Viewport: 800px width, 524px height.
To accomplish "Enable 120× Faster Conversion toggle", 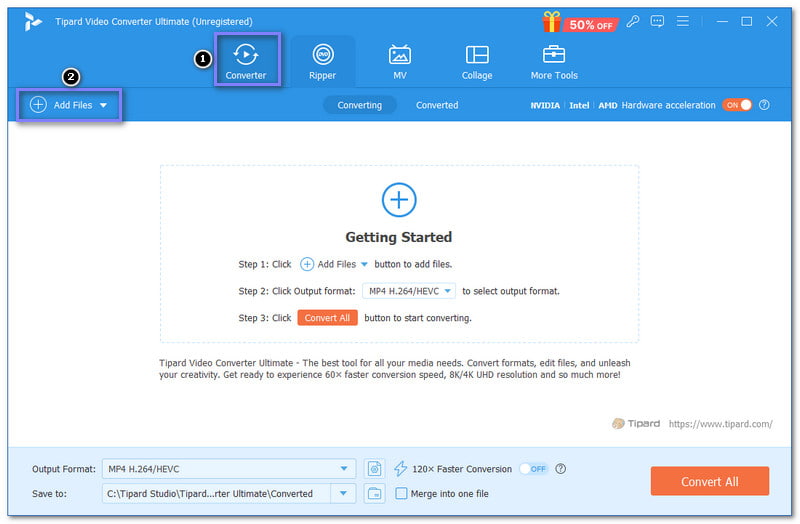I will (x=533, y=468).
